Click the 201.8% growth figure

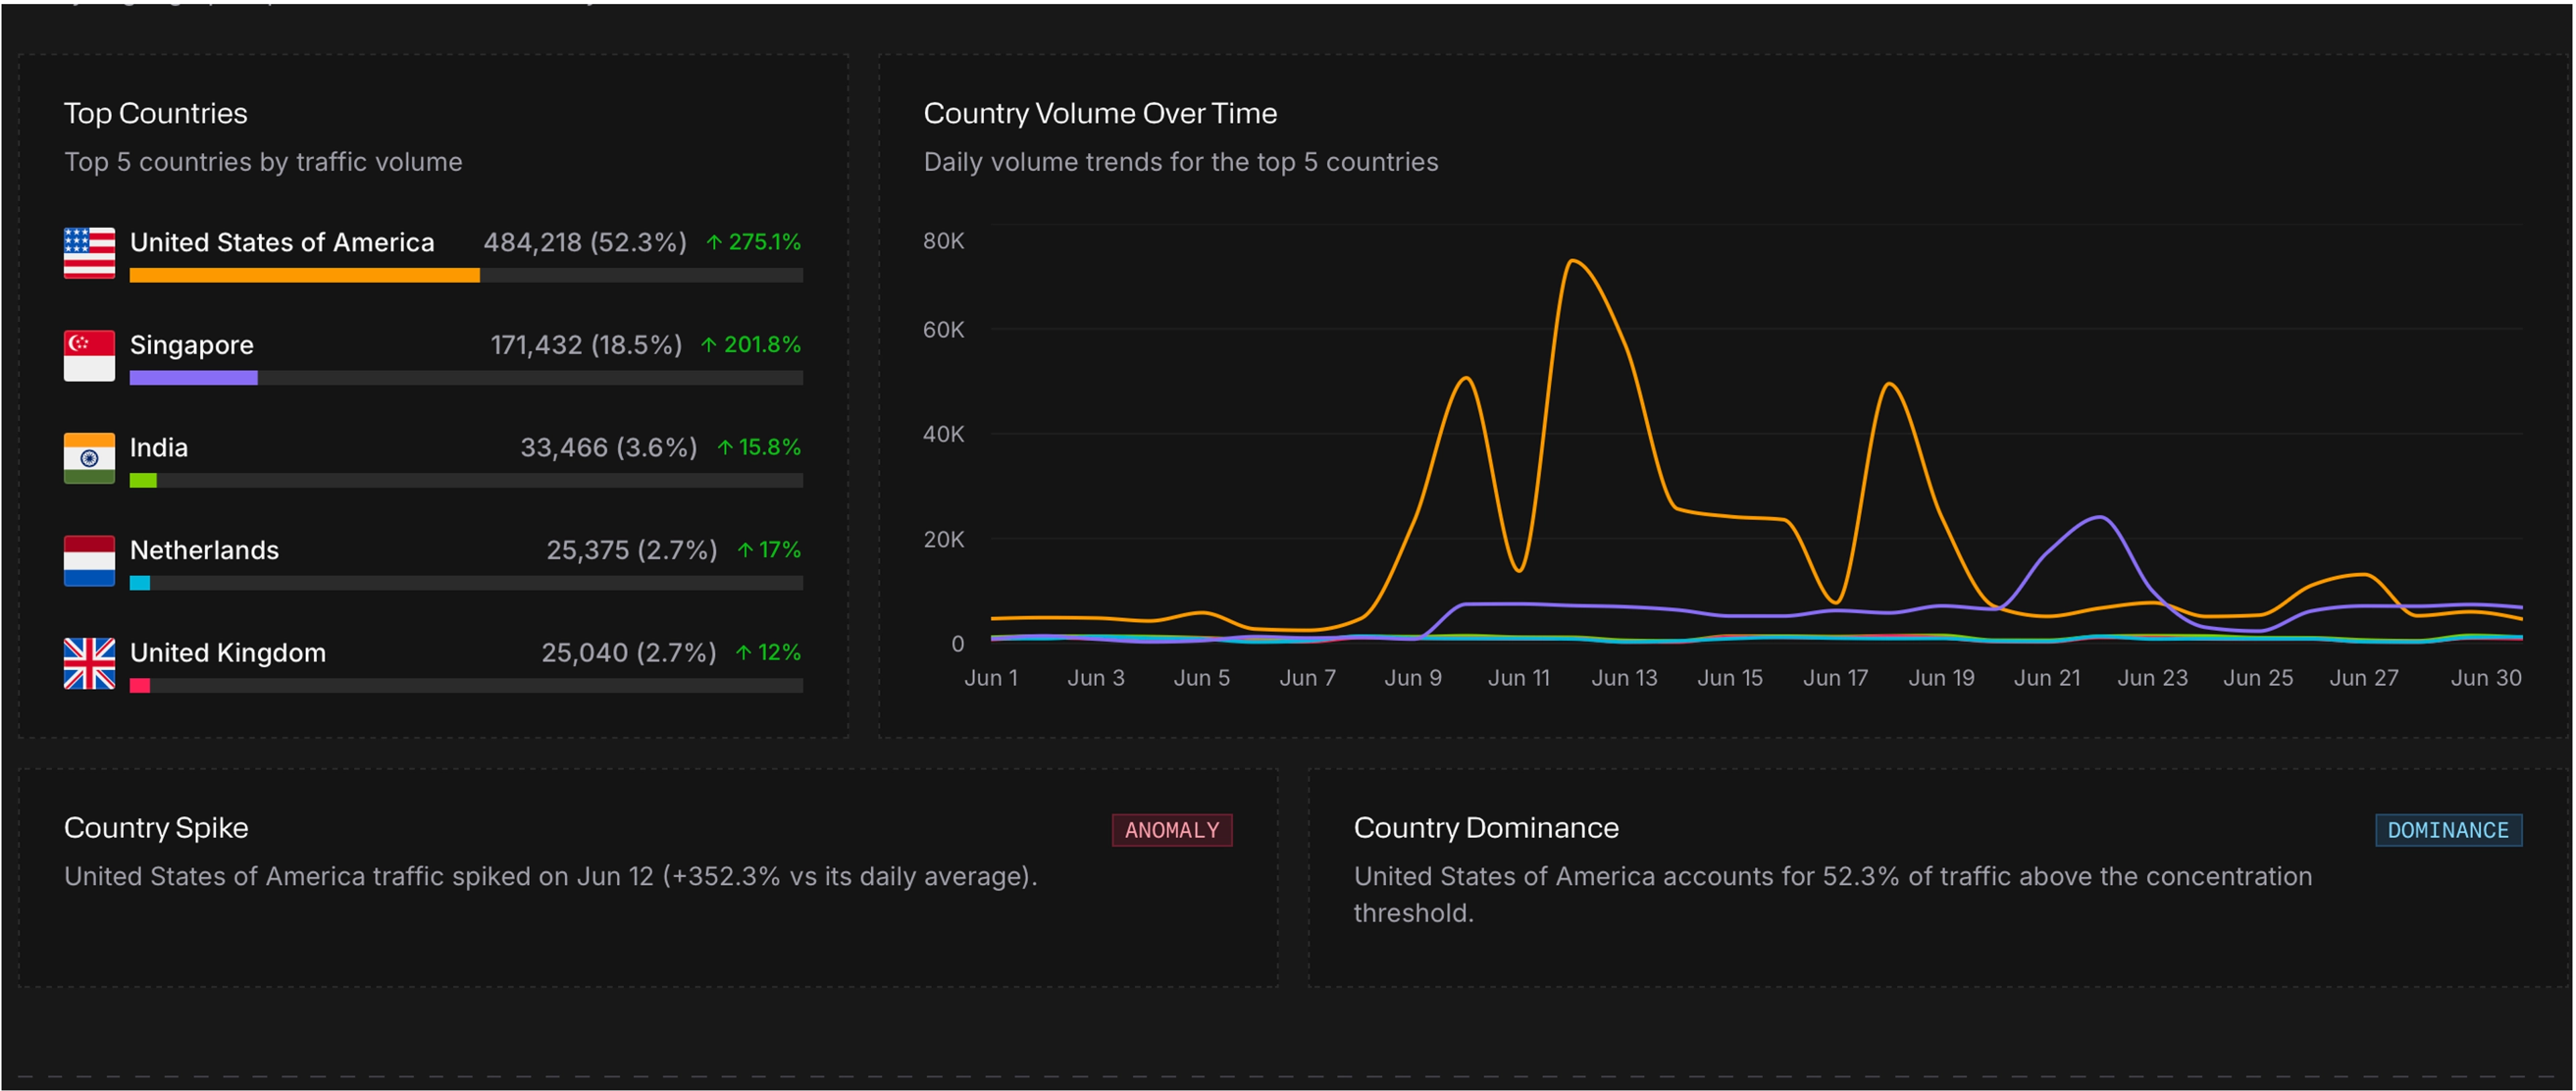coord(762,345)
